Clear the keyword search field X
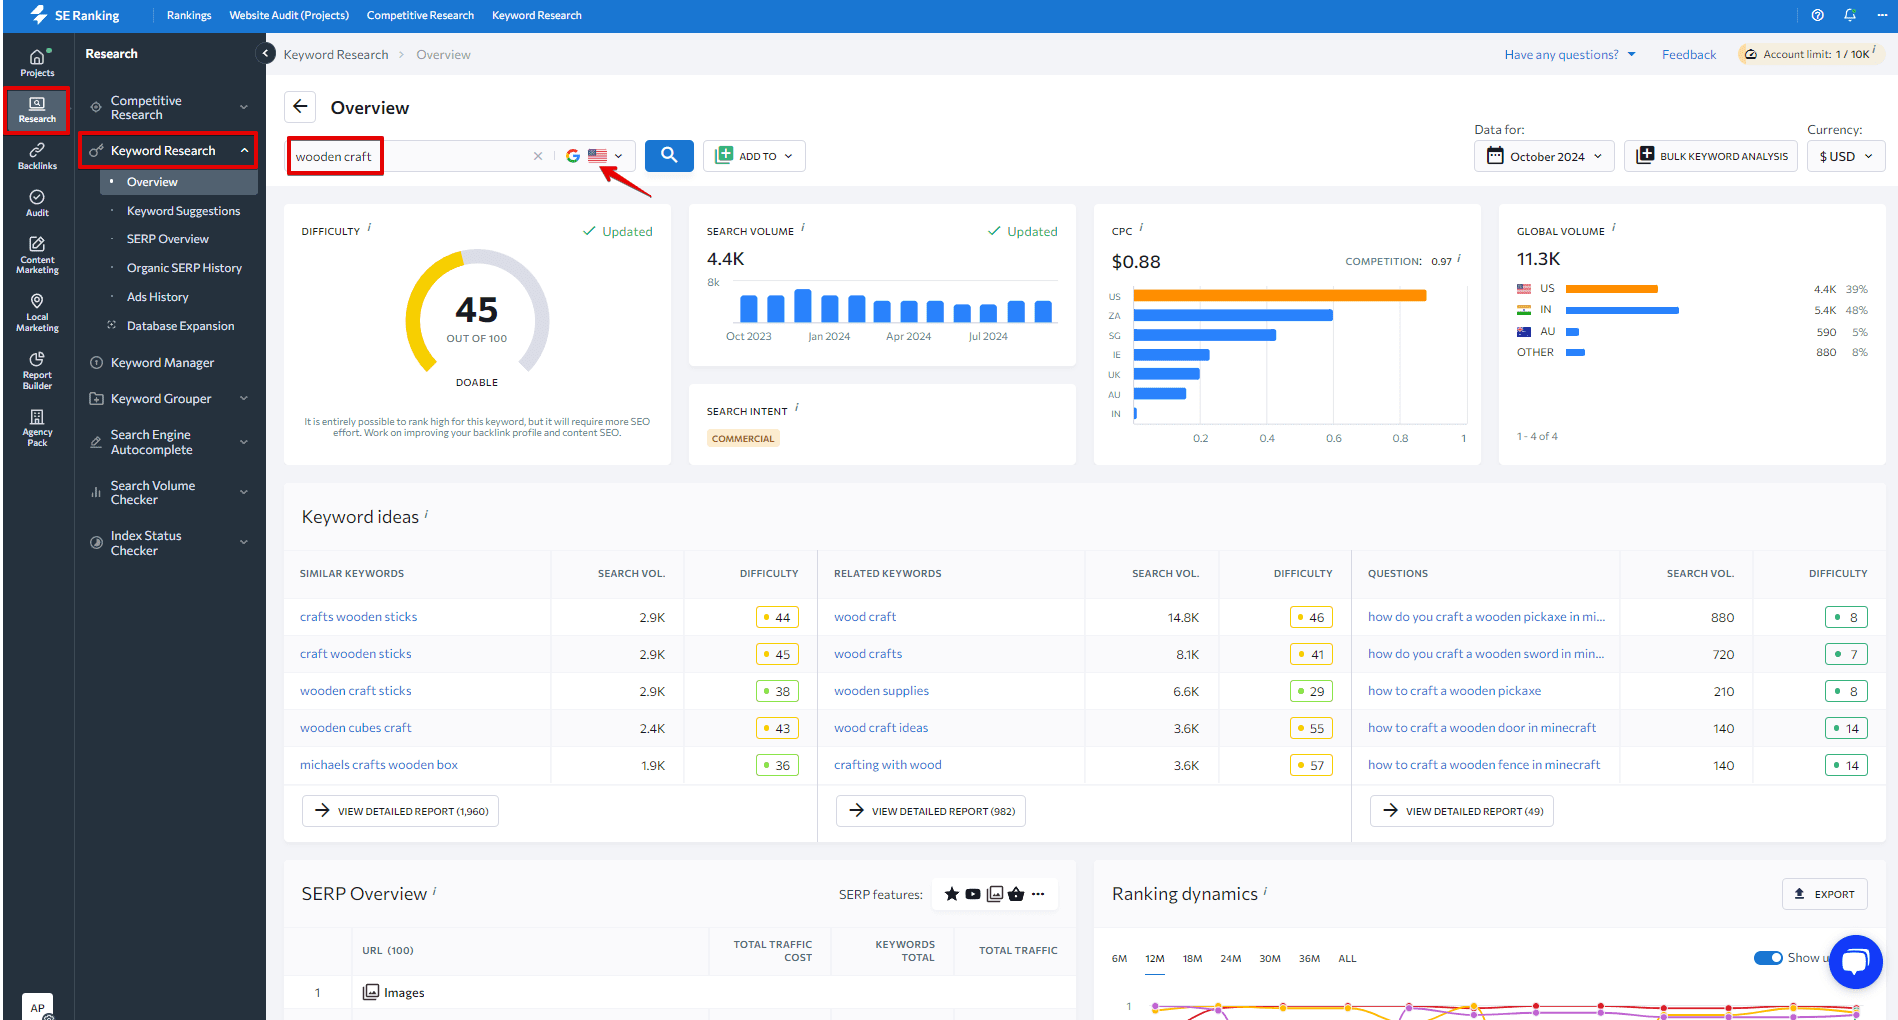1898x1020 pixels. tap(538, 156)
